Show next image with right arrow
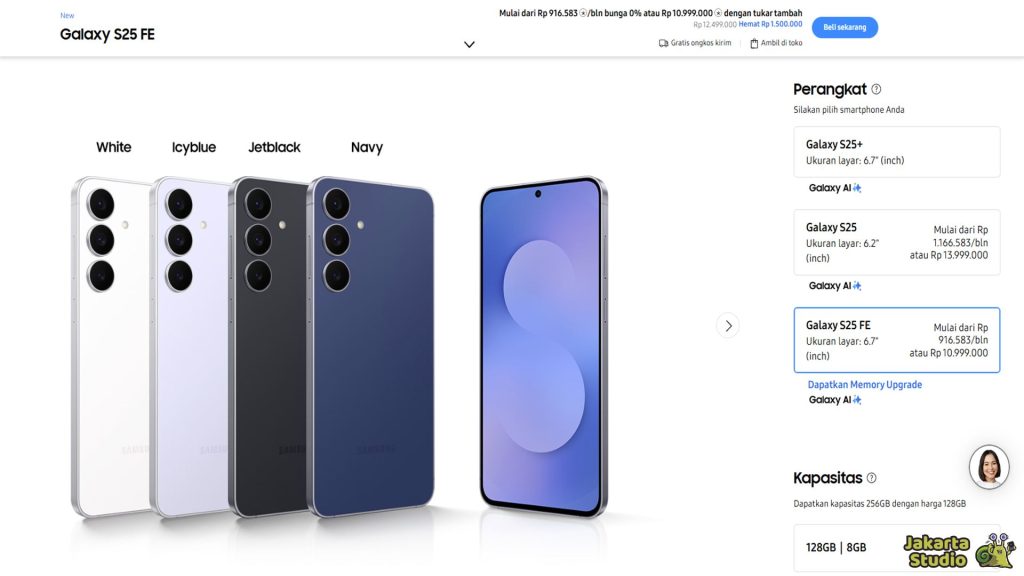 728,325
